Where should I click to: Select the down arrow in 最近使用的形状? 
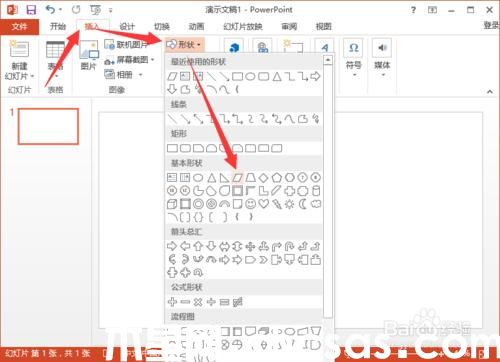172,89
